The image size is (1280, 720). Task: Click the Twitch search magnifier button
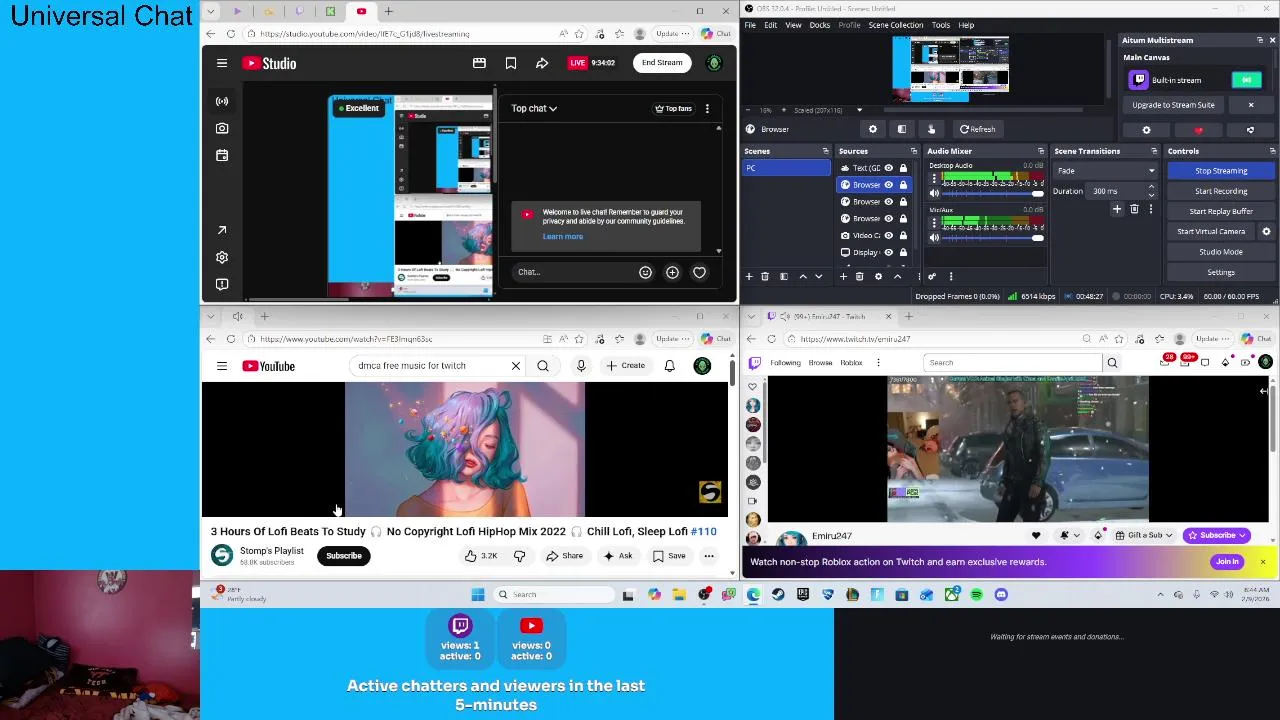click(x=1112, y=363)
